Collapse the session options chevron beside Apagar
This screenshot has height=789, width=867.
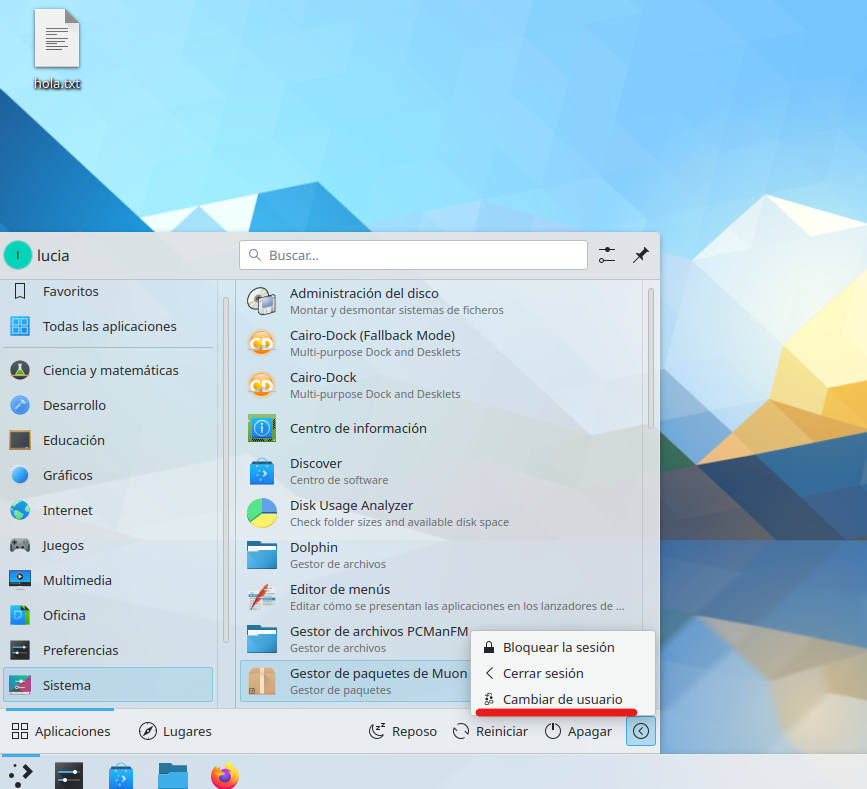(640, 730)
